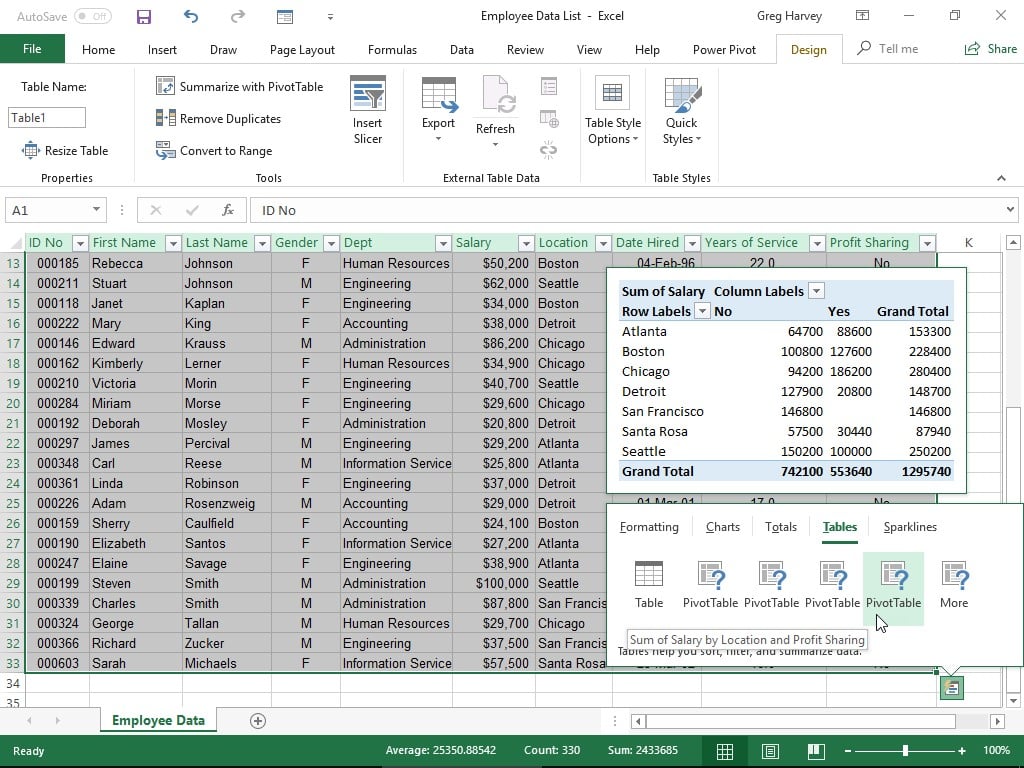Select the Table option in Quick Analysis
Image resolution: width=1024 pixels, height=768 pixels.
point(649,585)
